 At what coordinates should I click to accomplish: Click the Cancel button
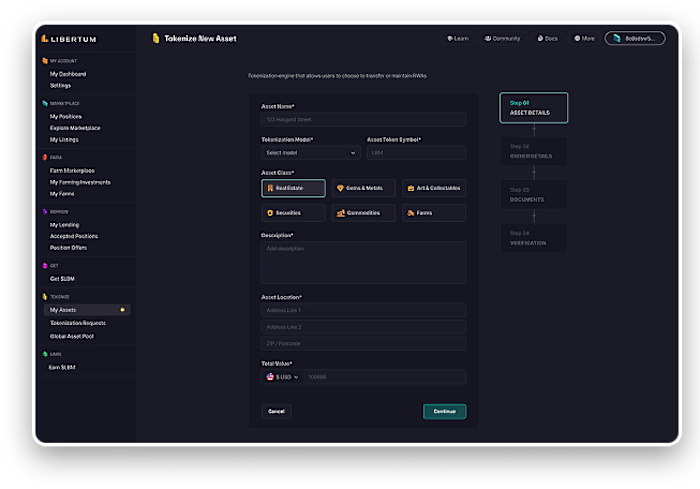pos(276,411)
